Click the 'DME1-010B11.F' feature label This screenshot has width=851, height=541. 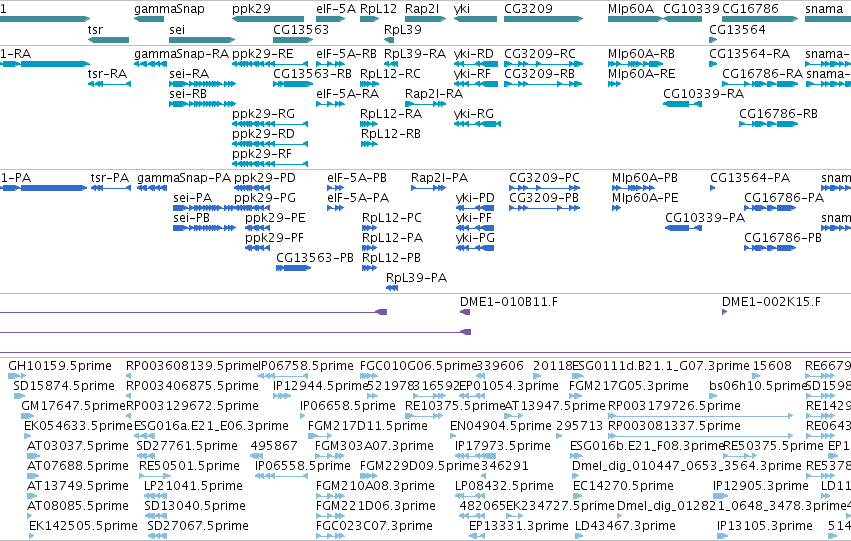(x=509, y=302)
